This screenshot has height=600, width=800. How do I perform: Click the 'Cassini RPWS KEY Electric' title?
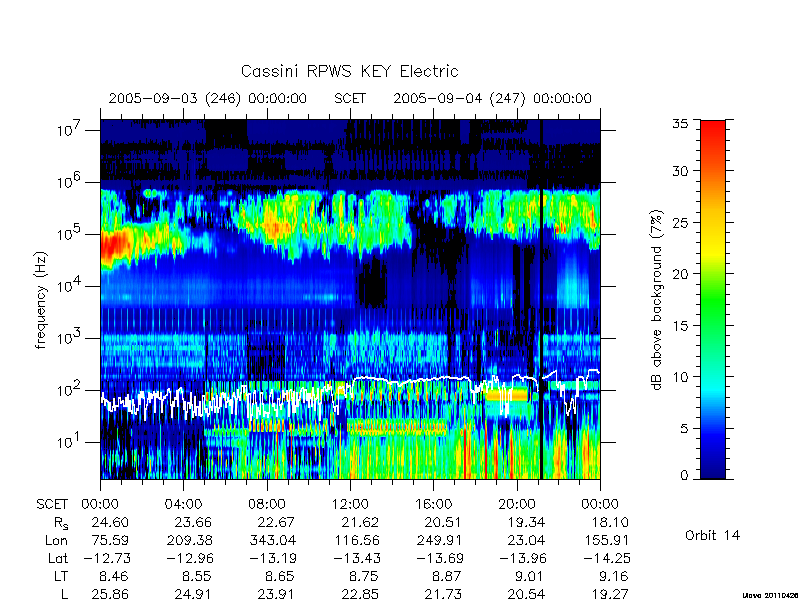(x=349, y=71)
